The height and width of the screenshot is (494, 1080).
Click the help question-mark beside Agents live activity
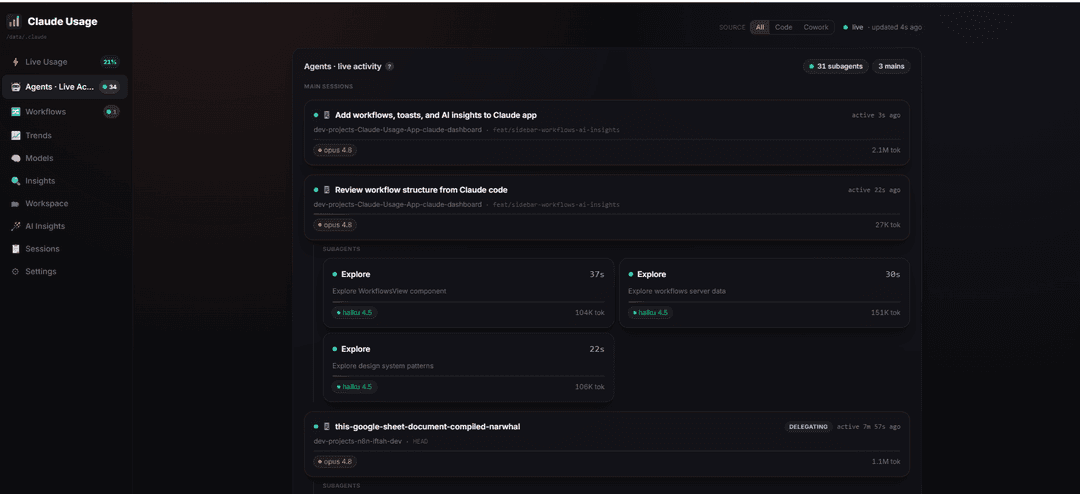[389, 67]
